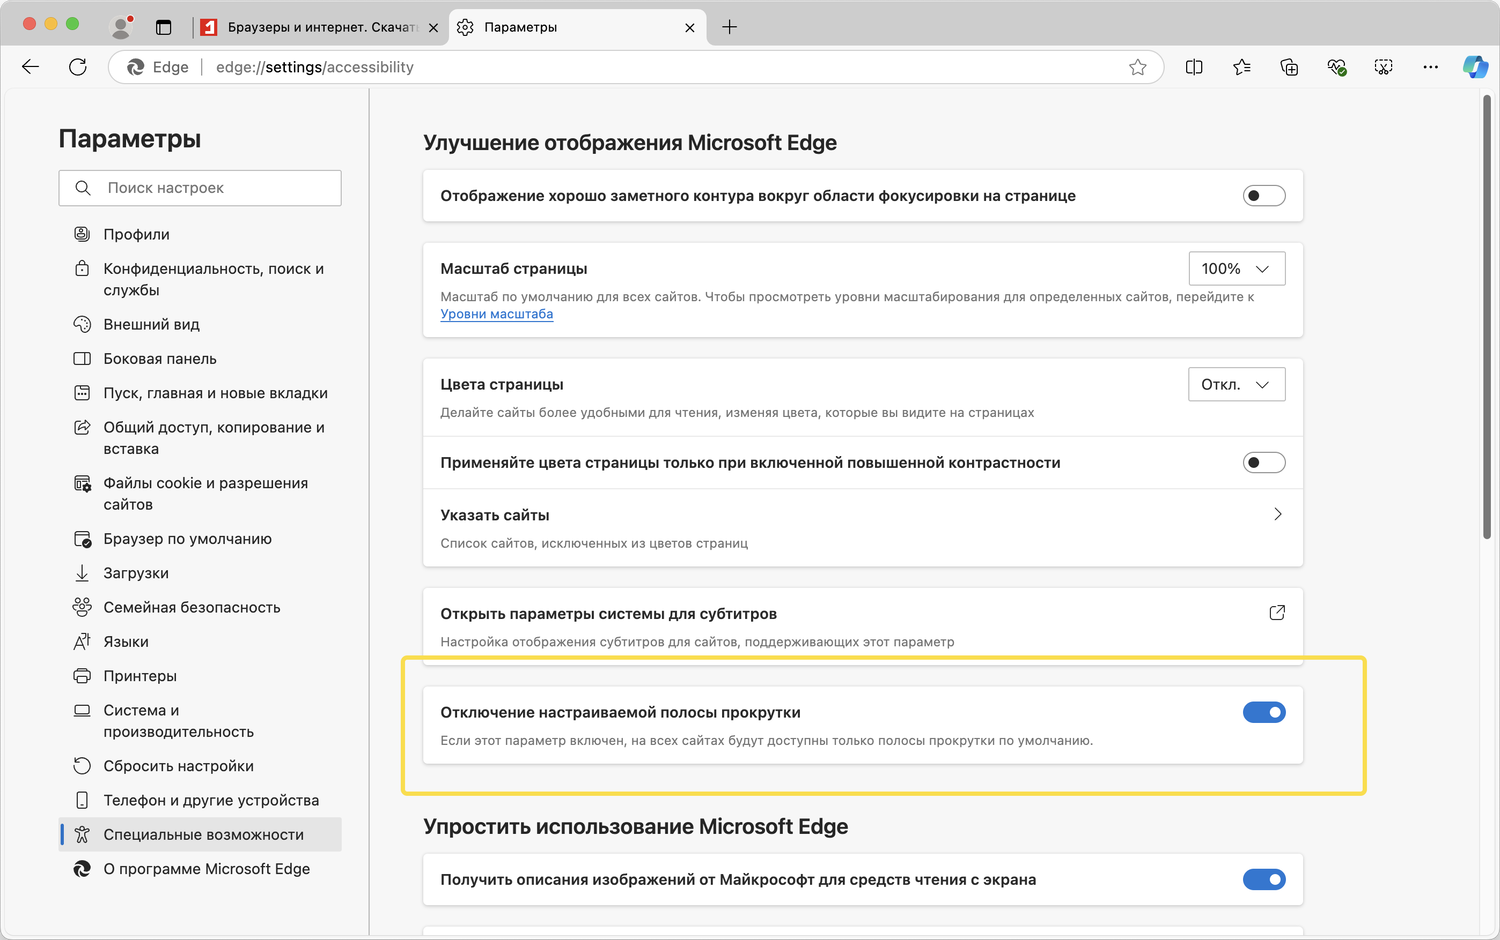The height and width of the screenshot is (940, 1500).
Task: Open split screen view icon
Action: pos(1194,67)
